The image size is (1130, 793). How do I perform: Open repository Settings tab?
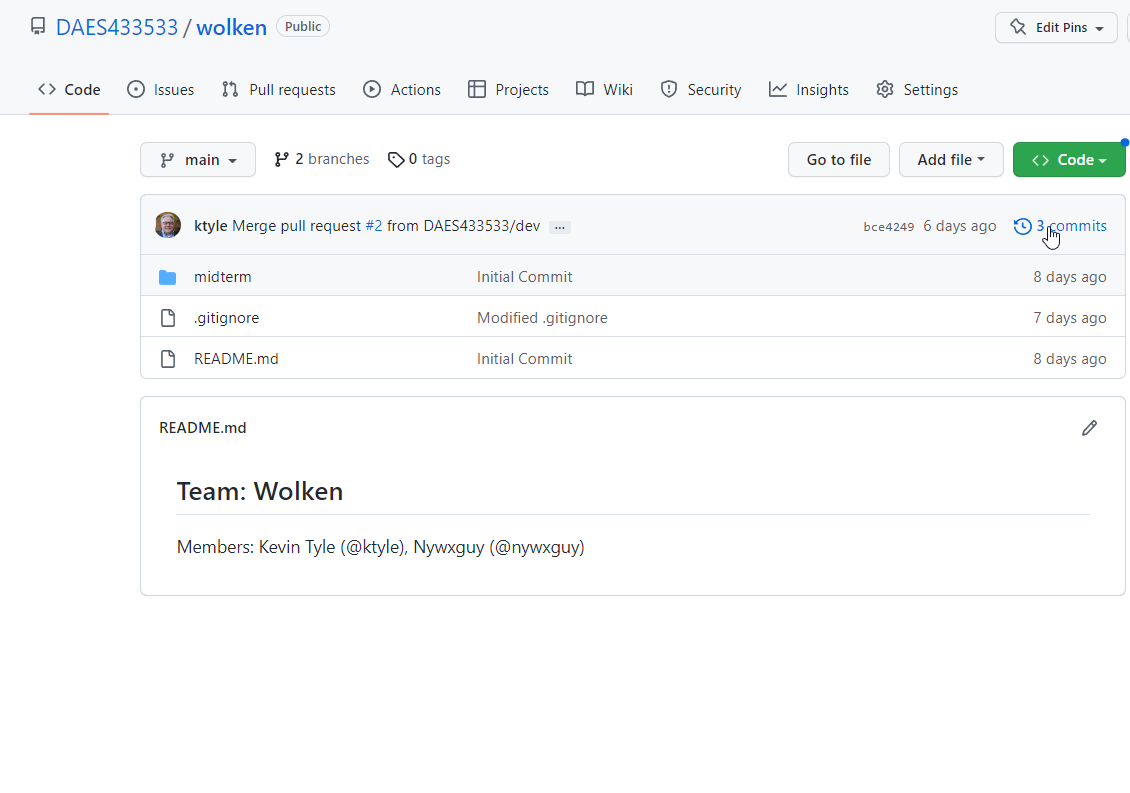point(917,90)
